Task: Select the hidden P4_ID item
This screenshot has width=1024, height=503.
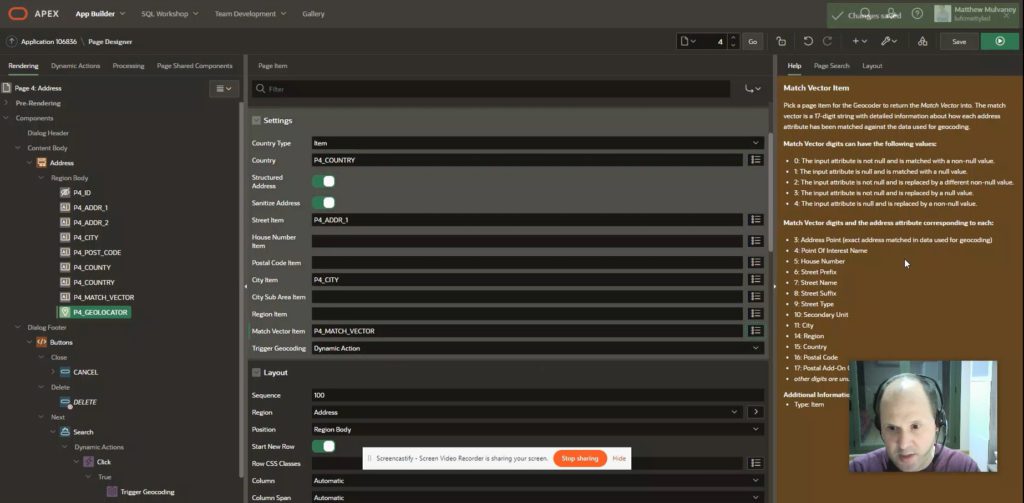Action: tap(76, 193)
